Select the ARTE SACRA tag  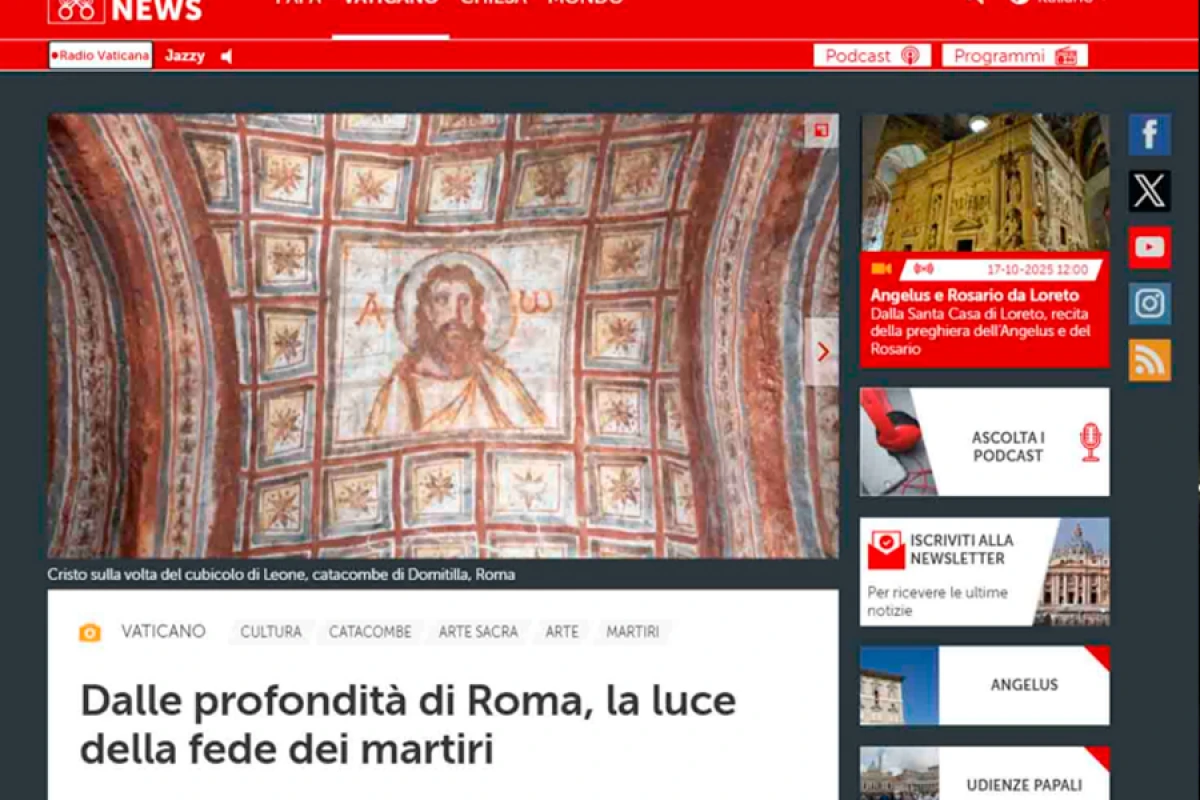(478, 632)
